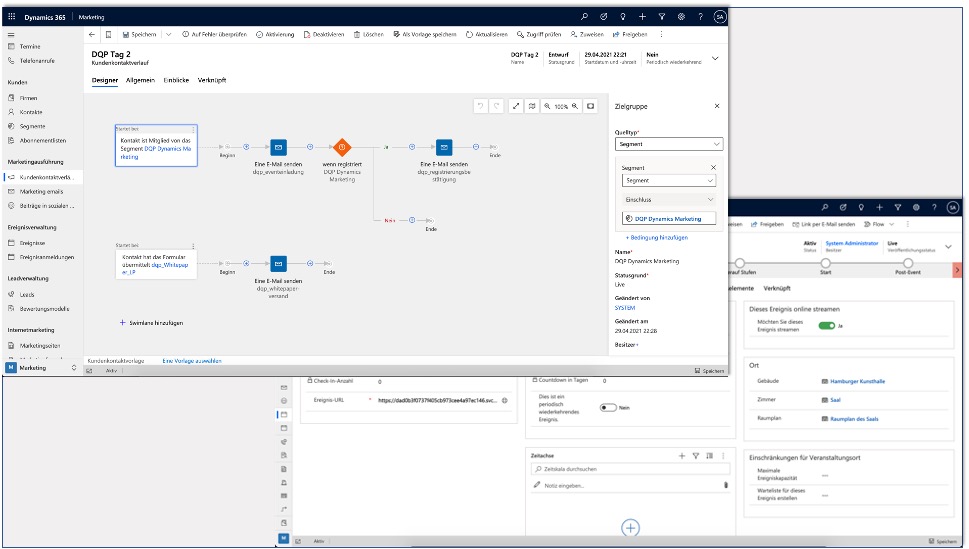Switch to the Allgemein tab

point(140,80)
